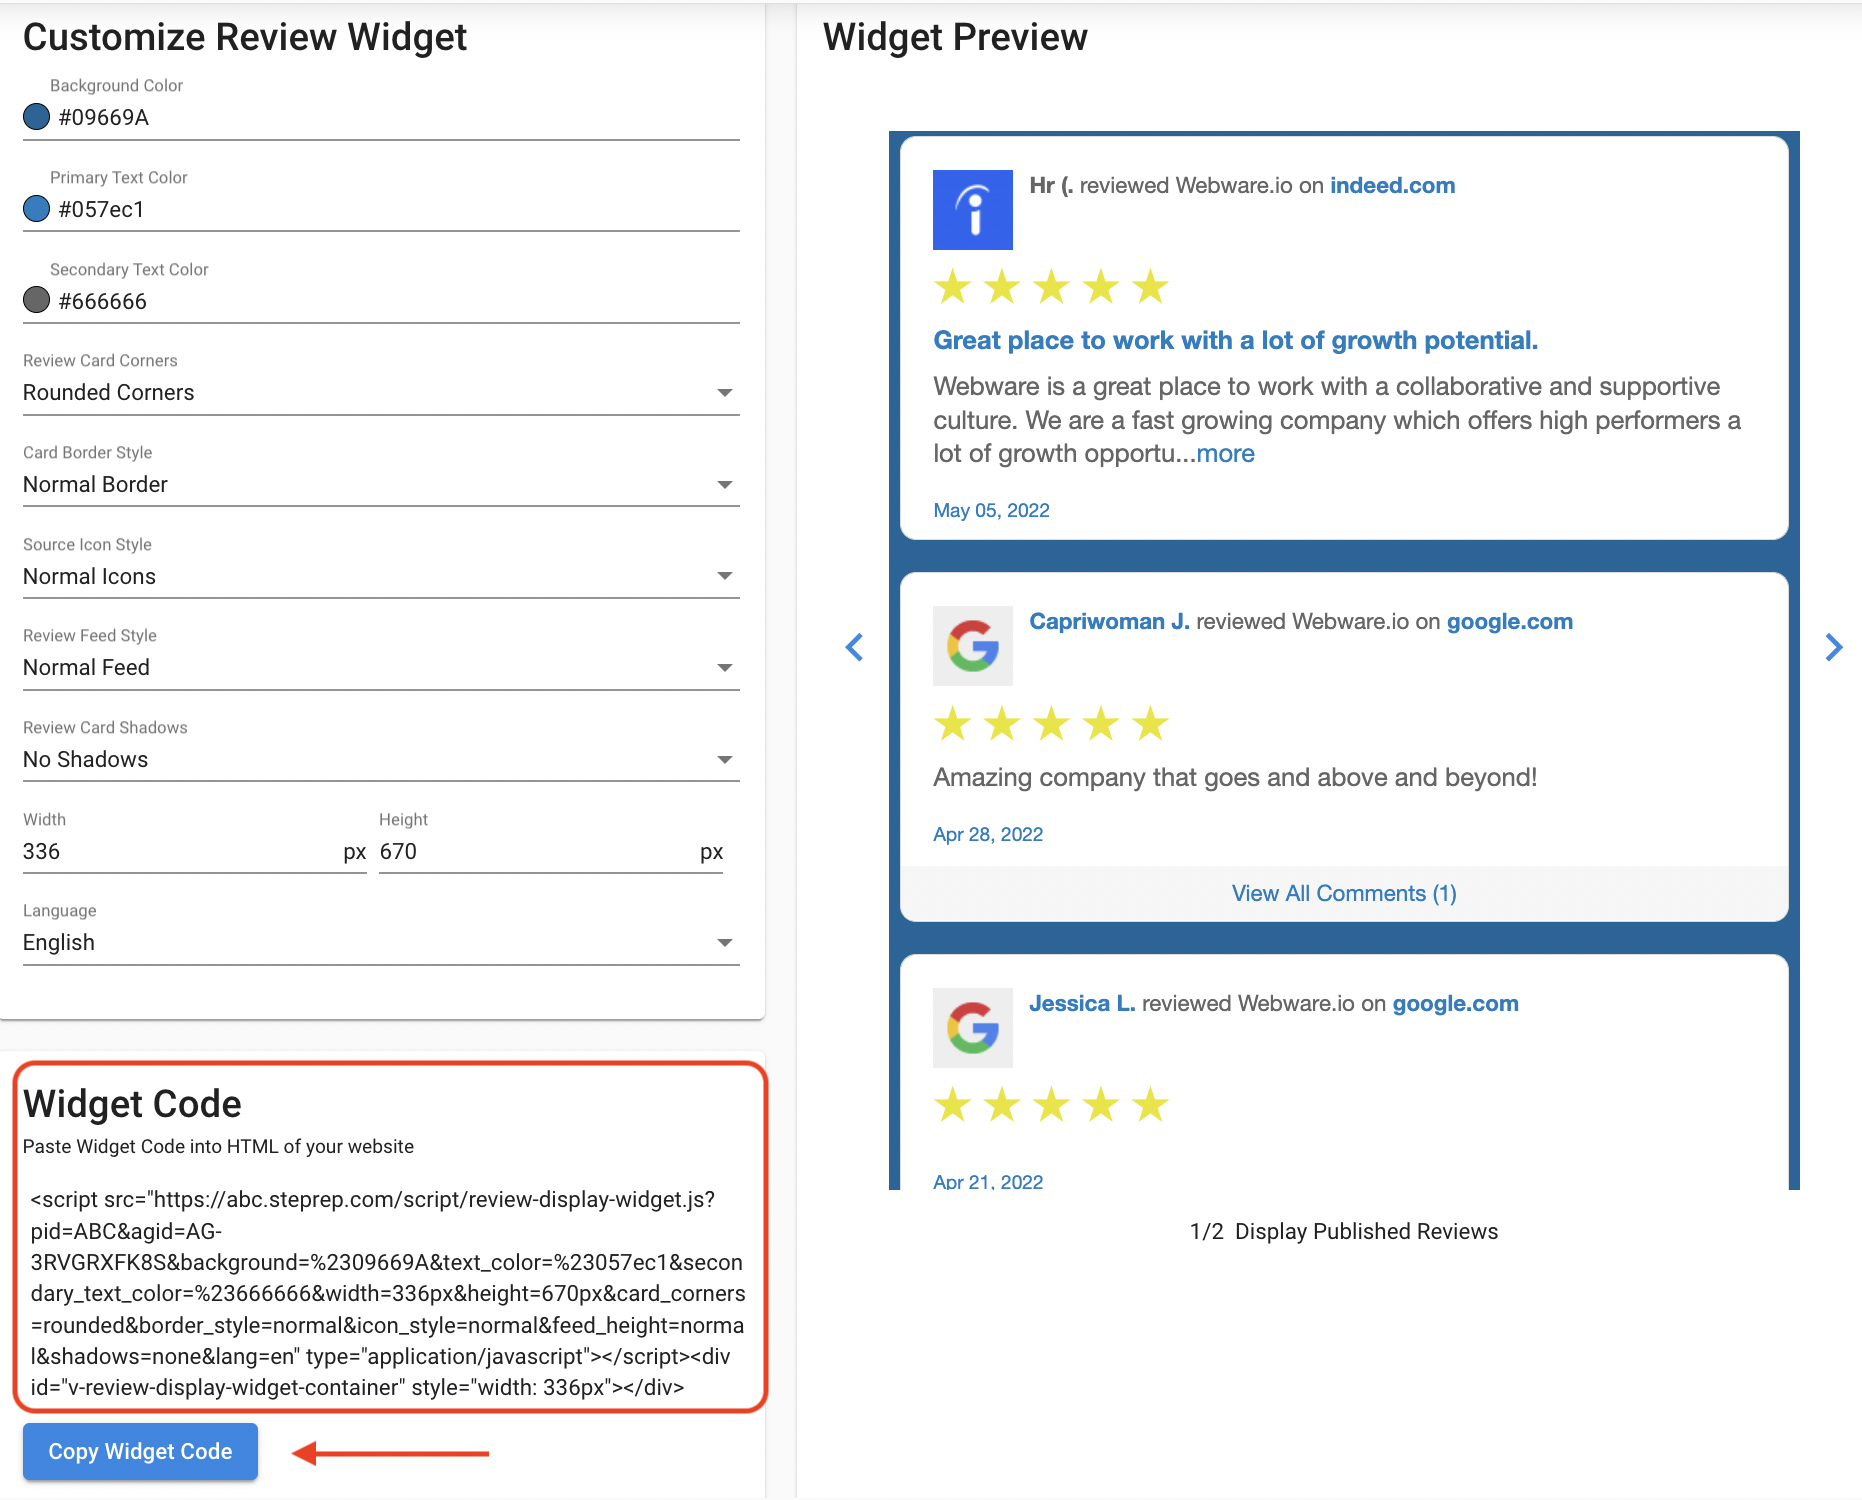Click Google icon beside Jessica L. review
This screenshot has width=1862, height=1500.
pyautogui.click(x=972, y=1028)
